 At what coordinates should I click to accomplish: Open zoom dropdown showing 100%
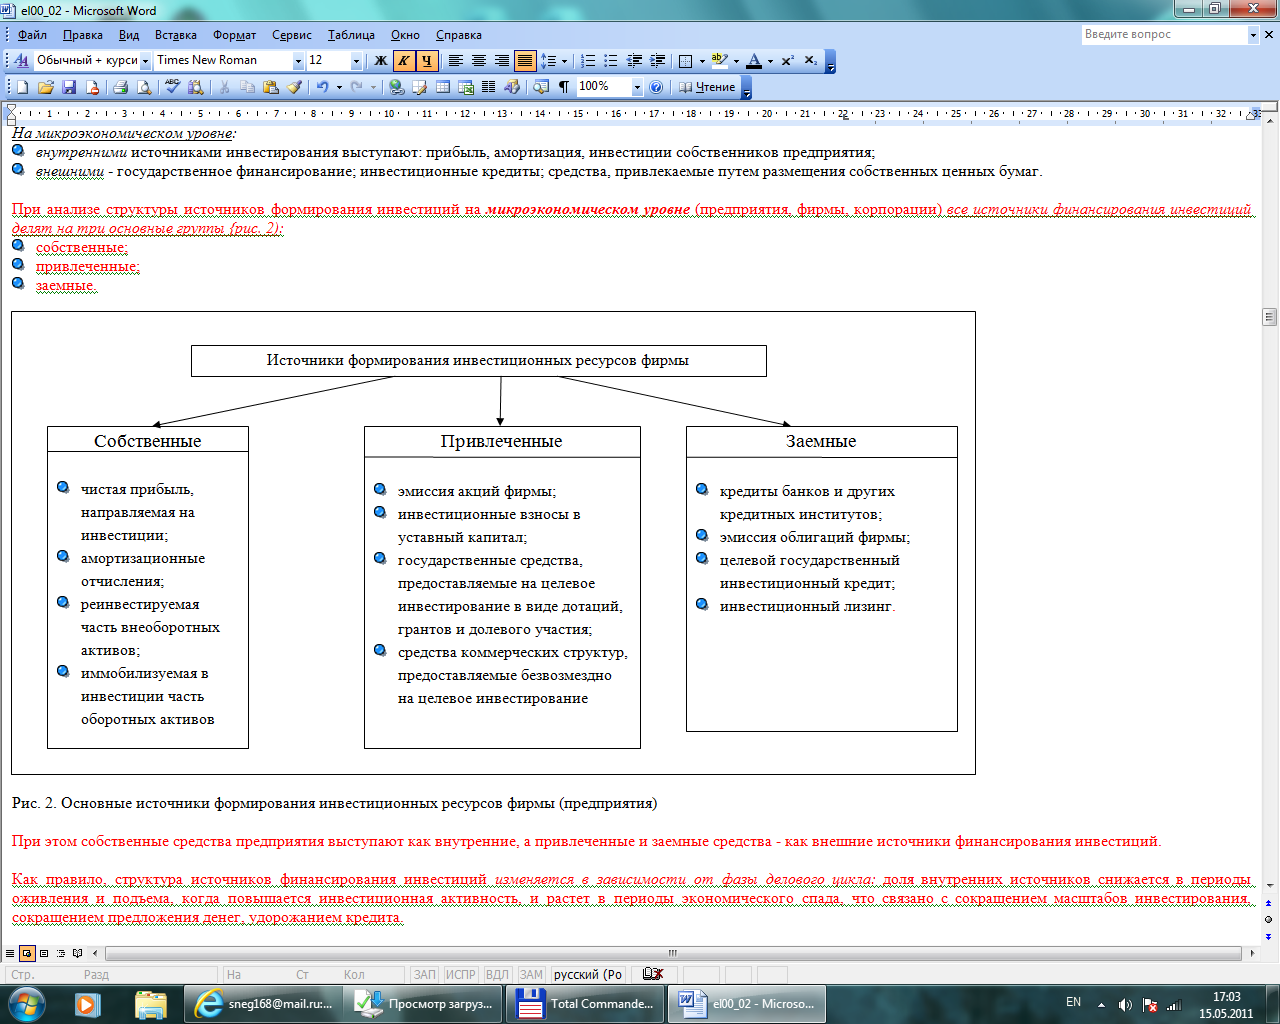coord(637,87)
